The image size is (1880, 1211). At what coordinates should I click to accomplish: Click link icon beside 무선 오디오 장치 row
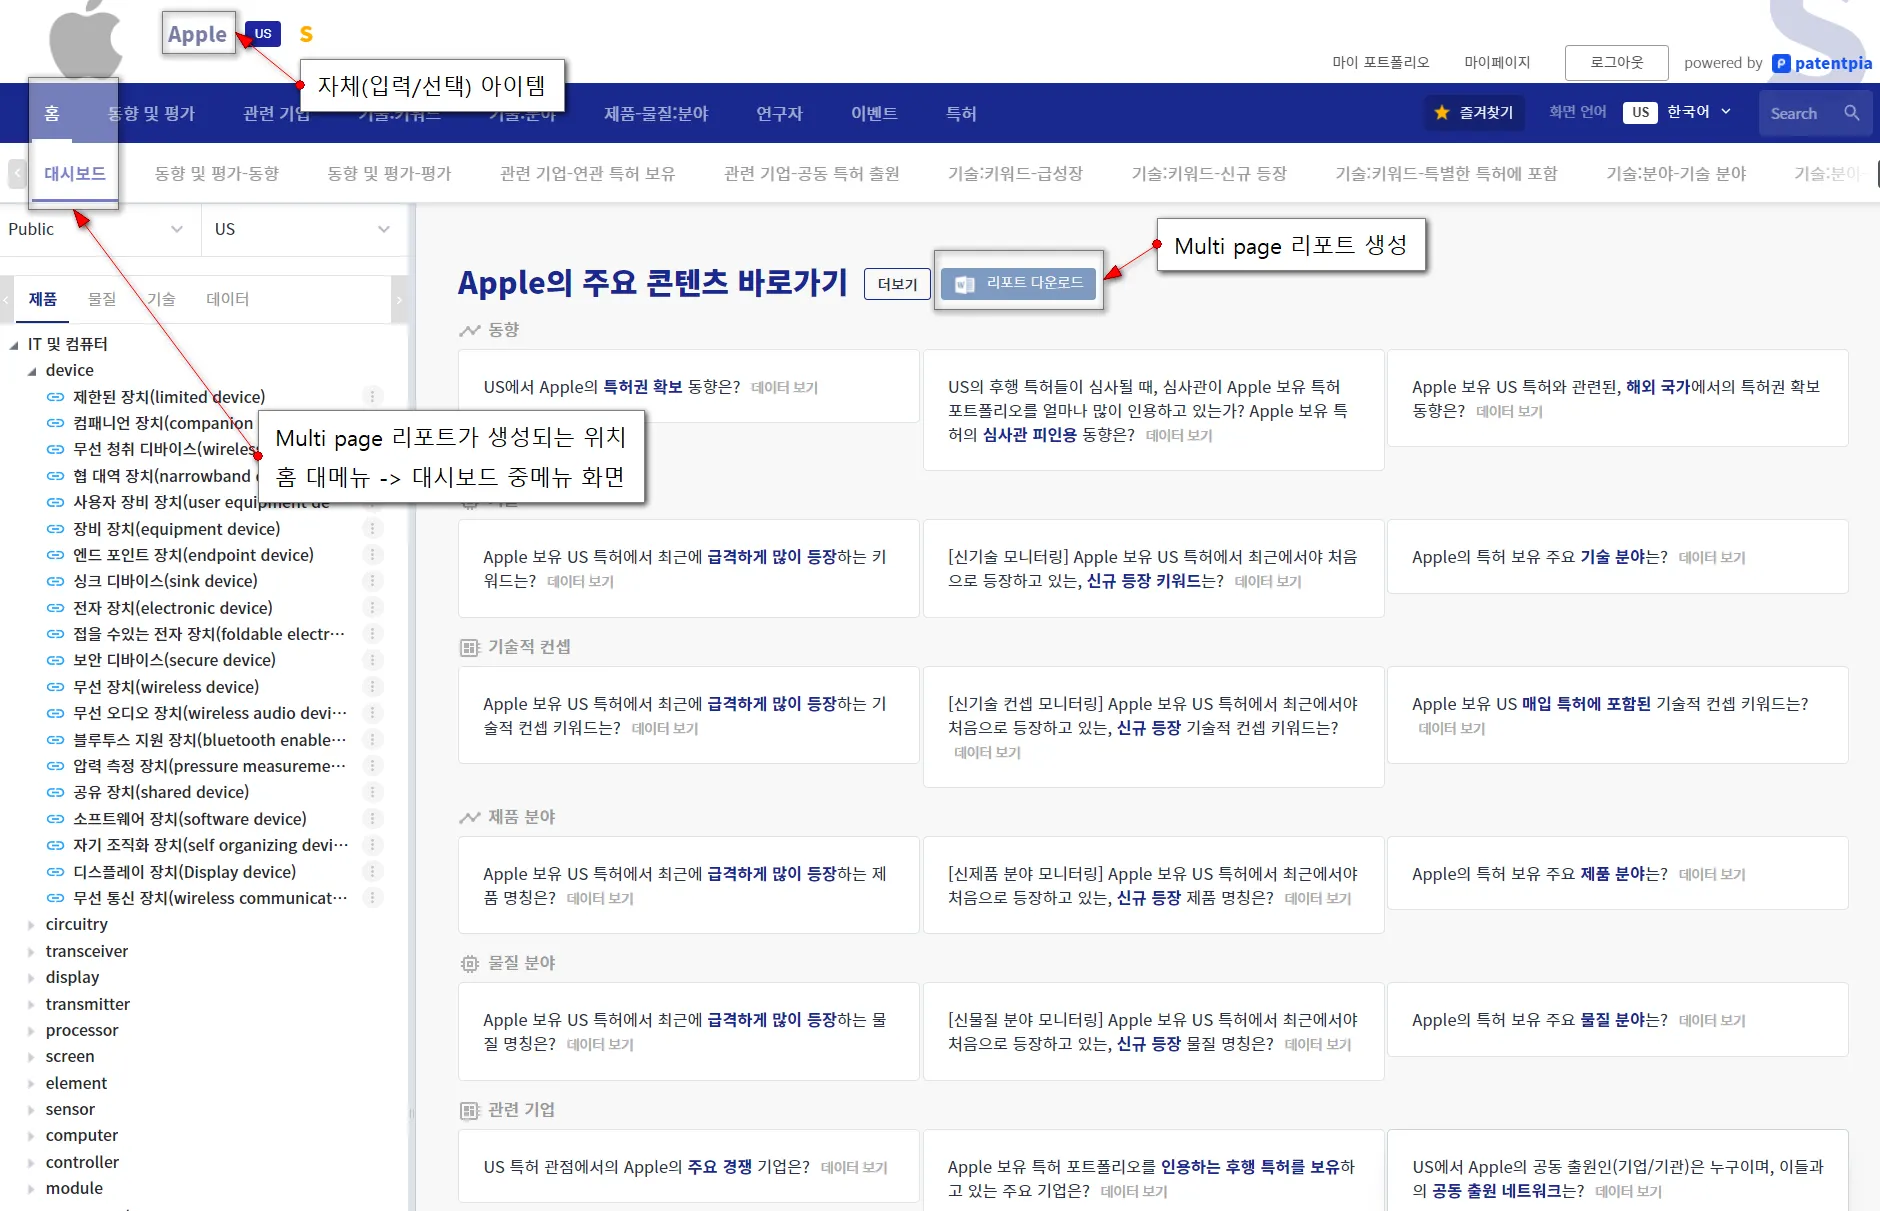[56, 713]
